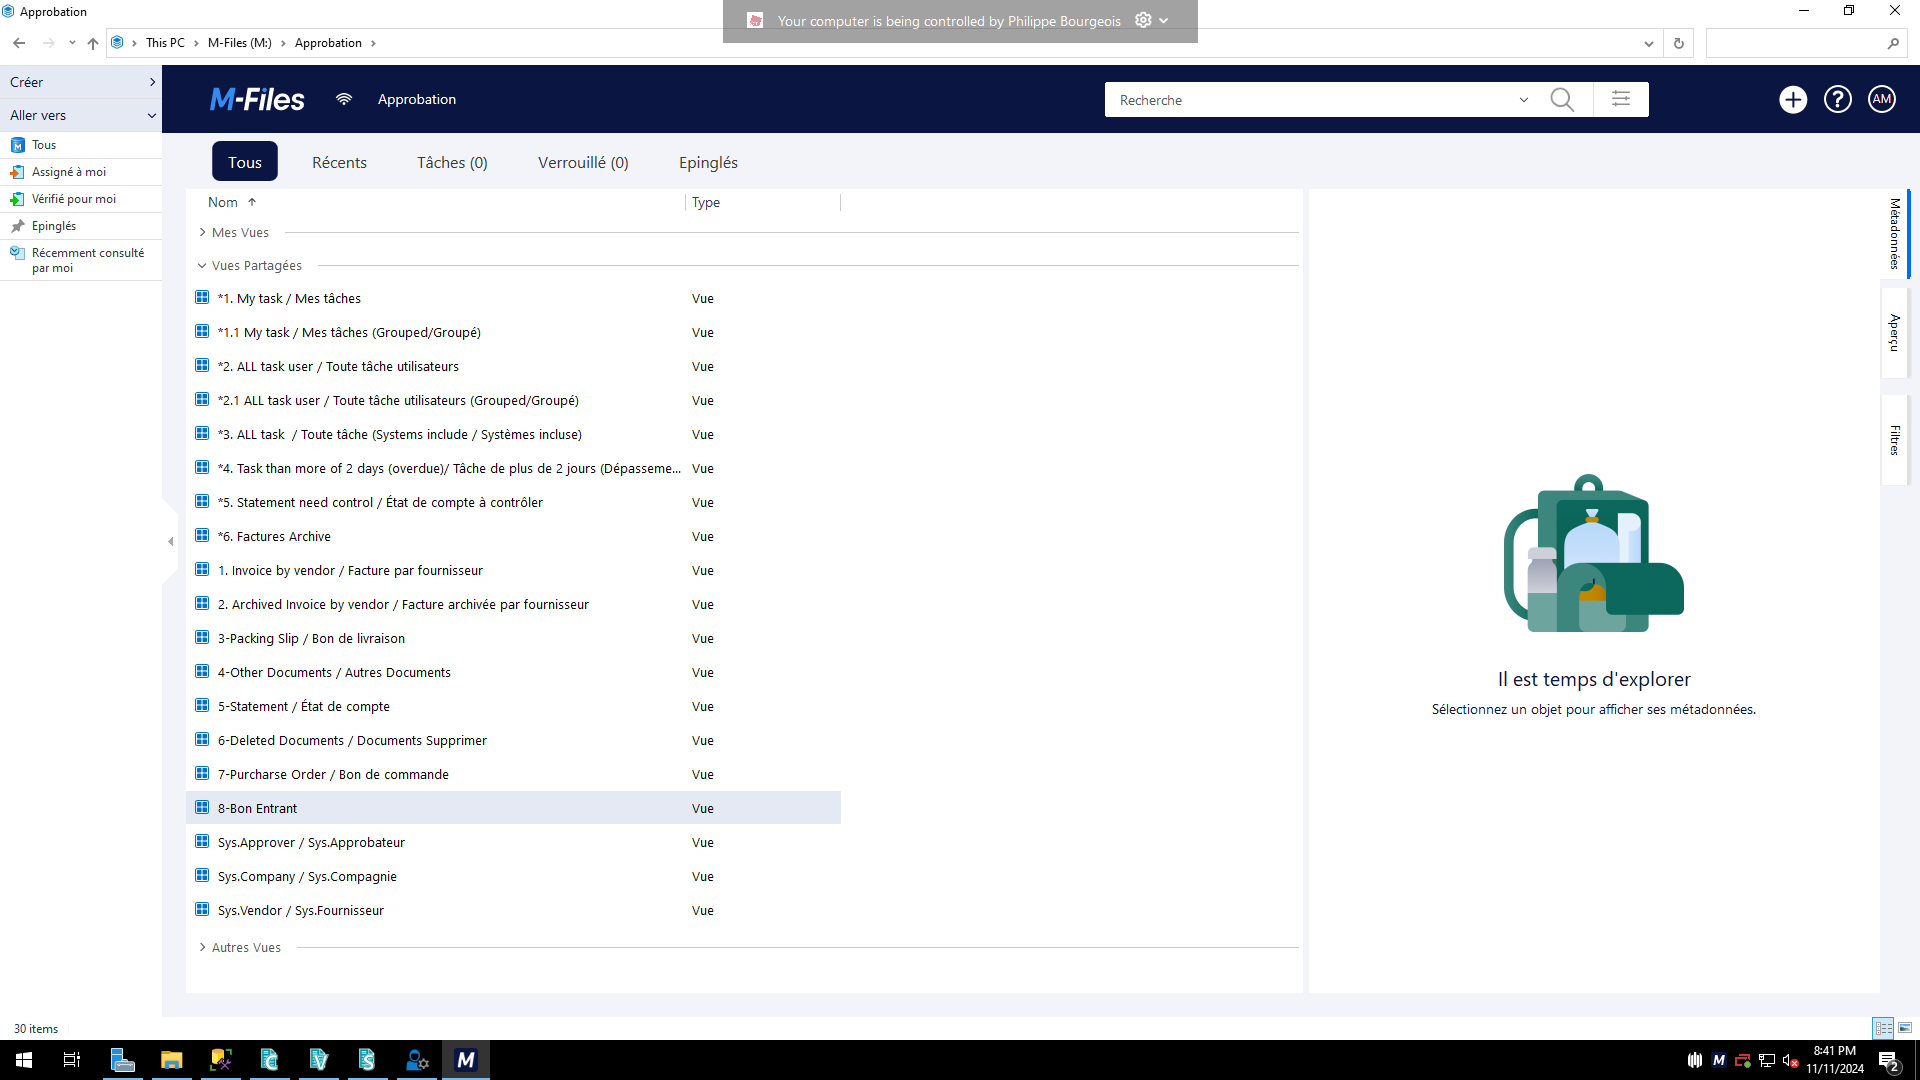Click the Explorer search box at top right
The height and width of the screenshot is (1080, 1920).
[1805, 43]
